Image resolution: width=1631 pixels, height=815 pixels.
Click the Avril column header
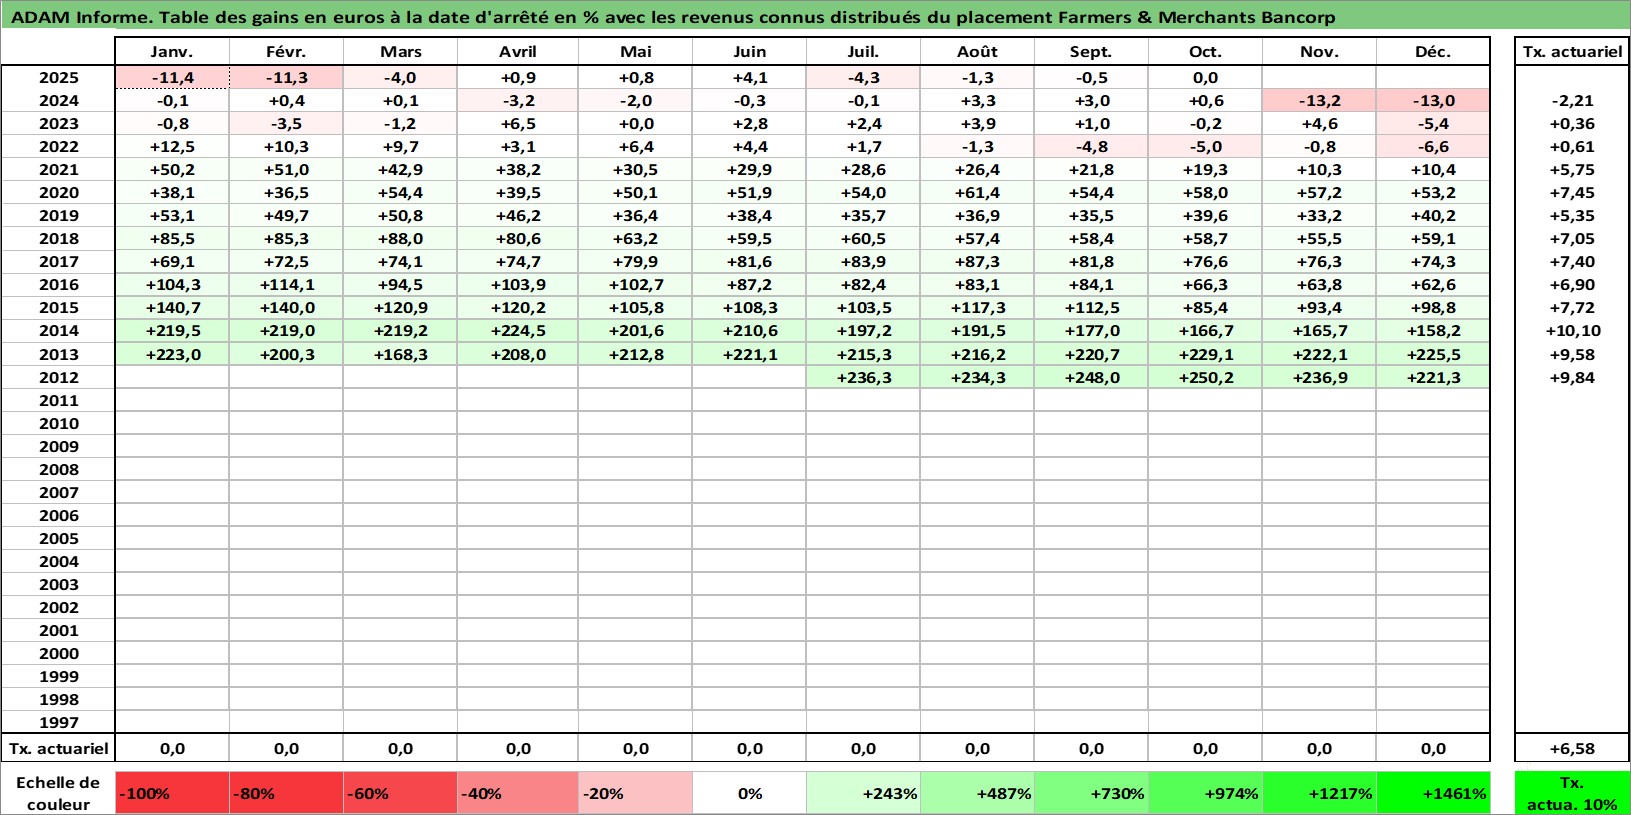pyautogui.click(x=518, y=51)
